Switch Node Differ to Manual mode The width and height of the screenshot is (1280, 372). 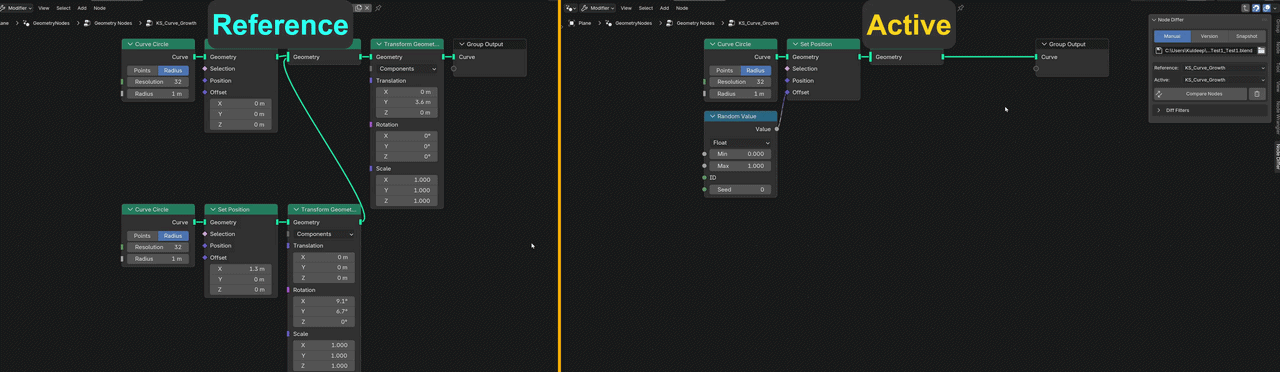1171,36
